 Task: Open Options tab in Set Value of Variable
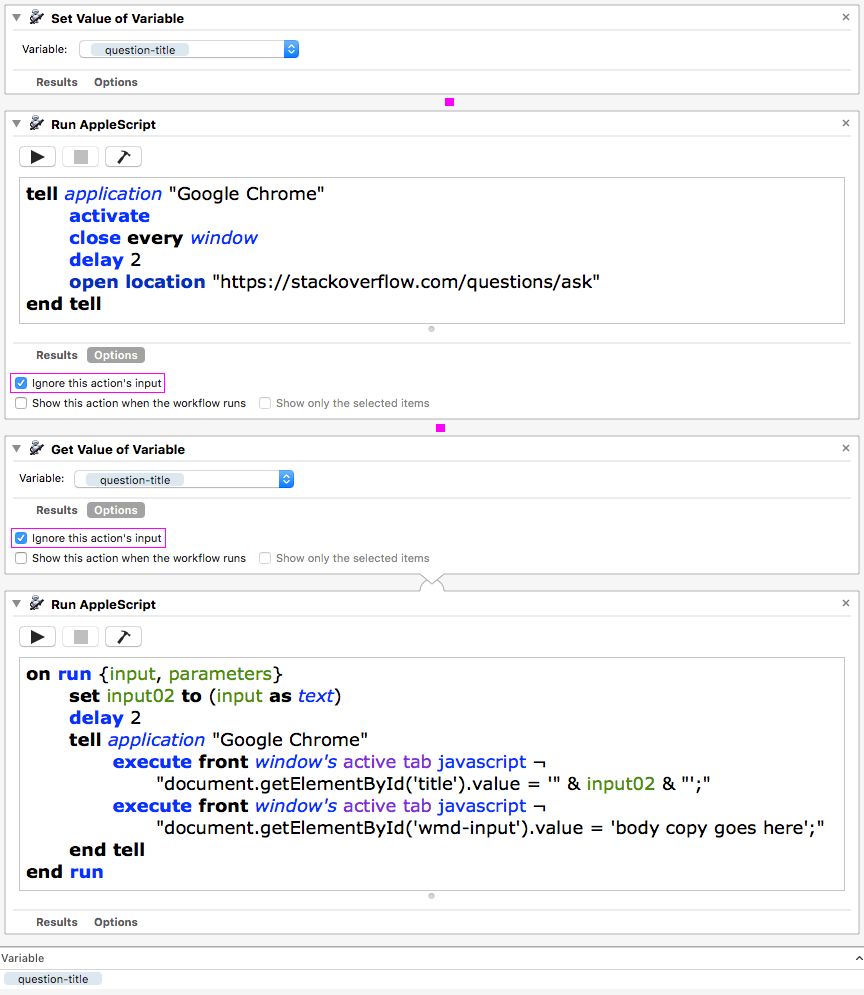coord(115,82)
